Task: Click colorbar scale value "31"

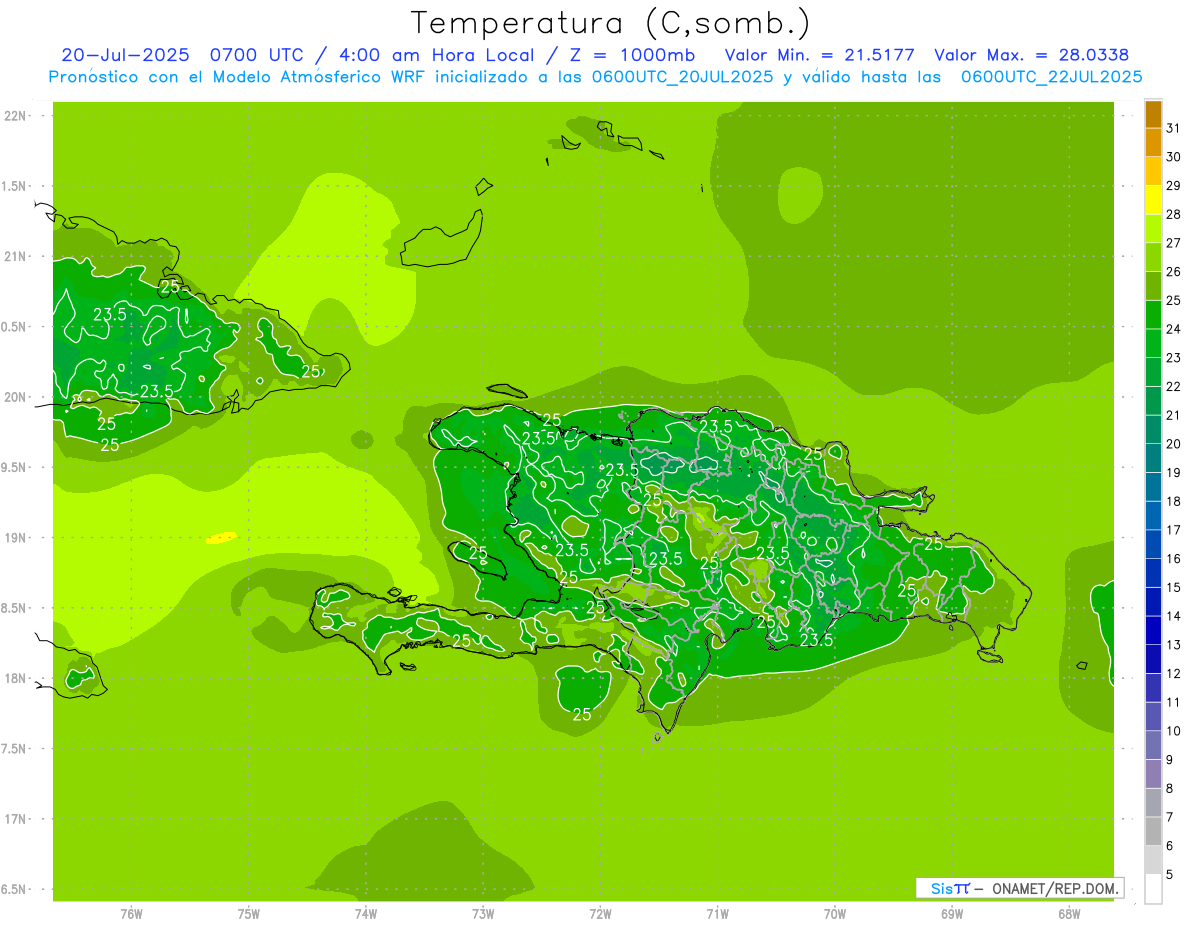Action: (x=1173, y=127)
